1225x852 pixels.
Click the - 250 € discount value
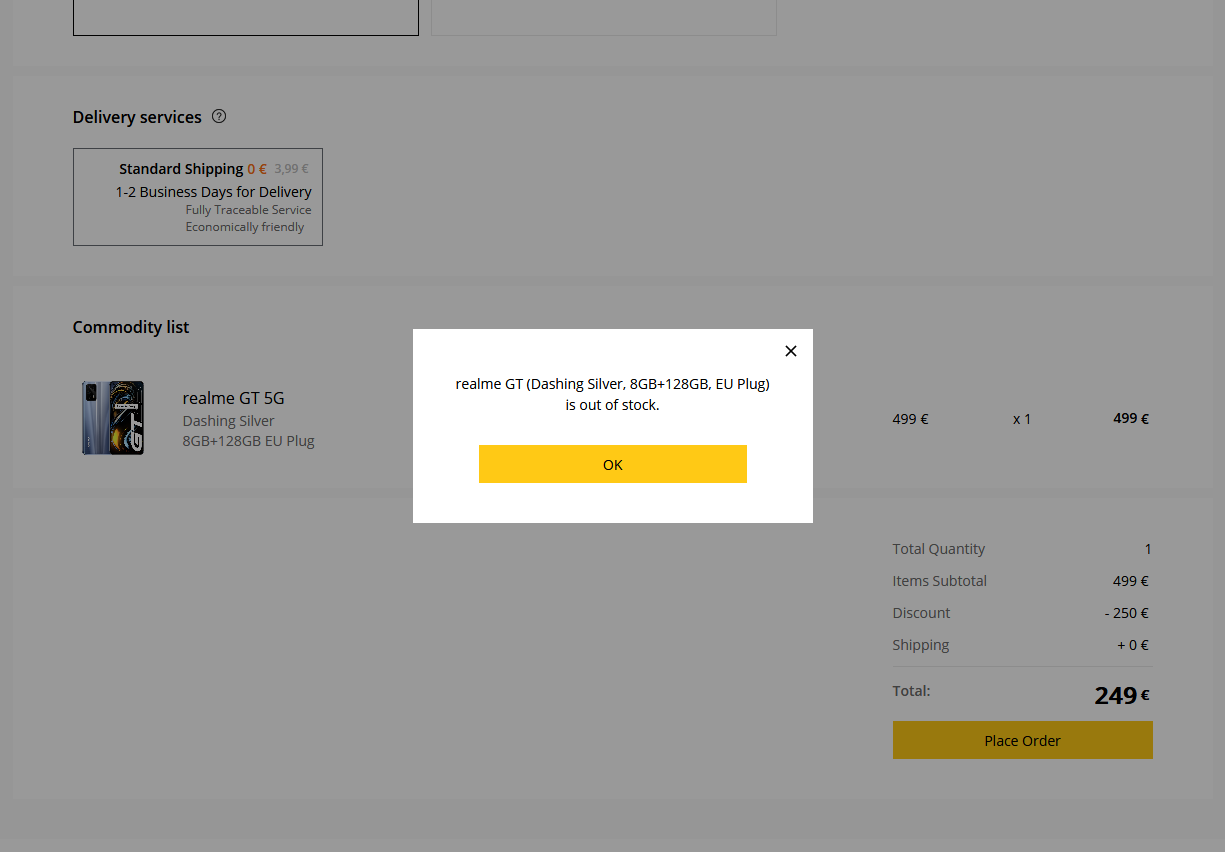1127,613
